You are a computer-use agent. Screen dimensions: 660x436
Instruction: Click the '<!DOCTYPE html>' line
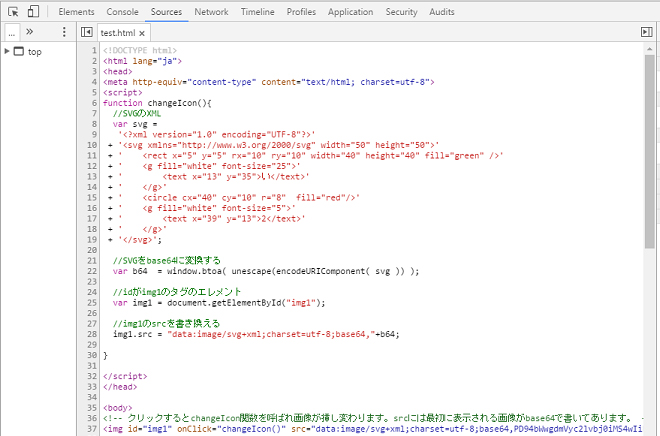click(x=140, y=51)
